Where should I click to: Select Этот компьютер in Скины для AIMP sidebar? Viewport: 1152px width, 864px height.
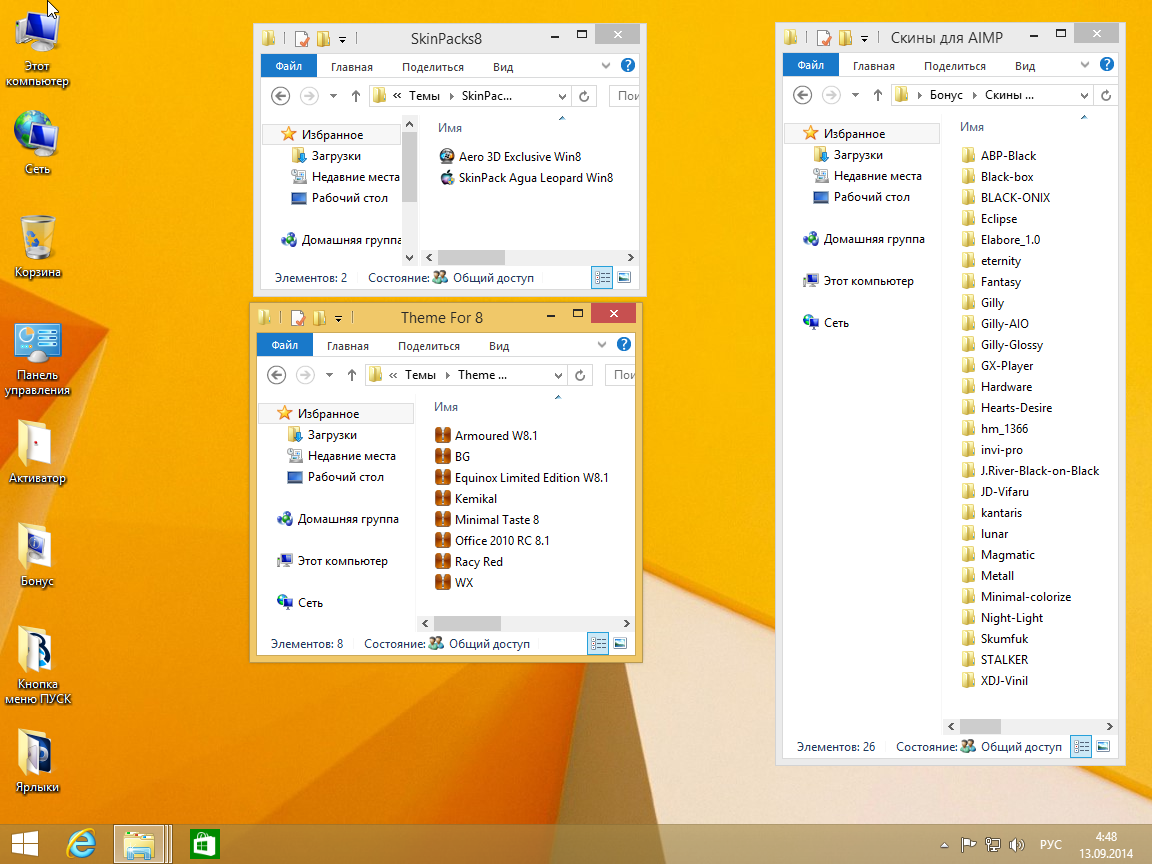859,281
